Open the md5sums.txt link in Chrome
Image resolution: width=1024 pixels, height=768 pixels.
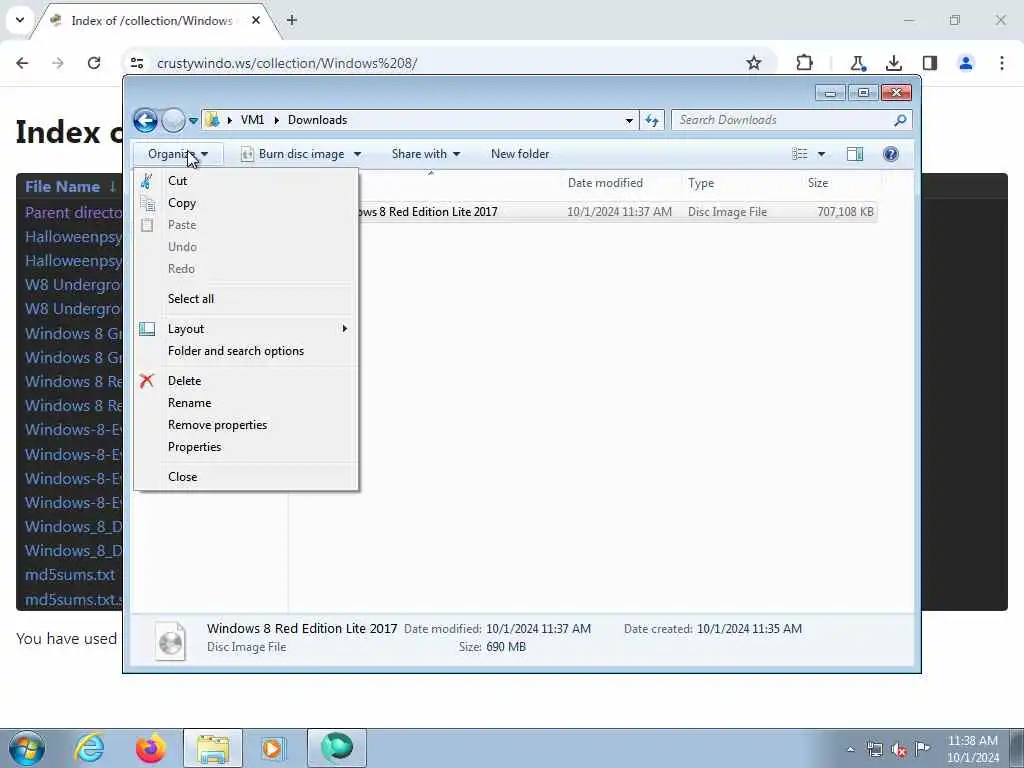[x=70, y=575]
